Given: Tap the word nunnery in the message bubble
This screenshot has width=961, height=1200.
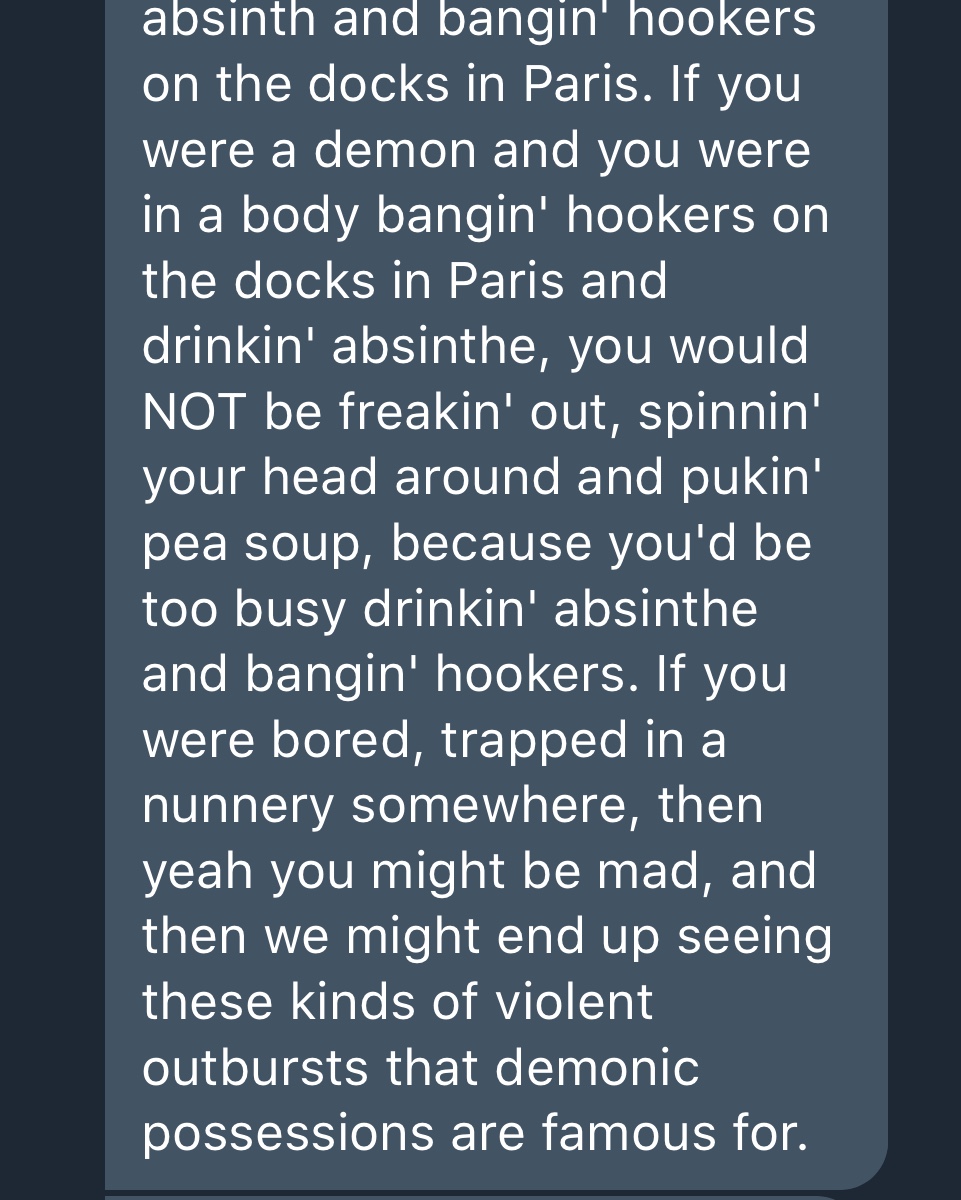Looking at the screenshot, I should click(238, 808).
